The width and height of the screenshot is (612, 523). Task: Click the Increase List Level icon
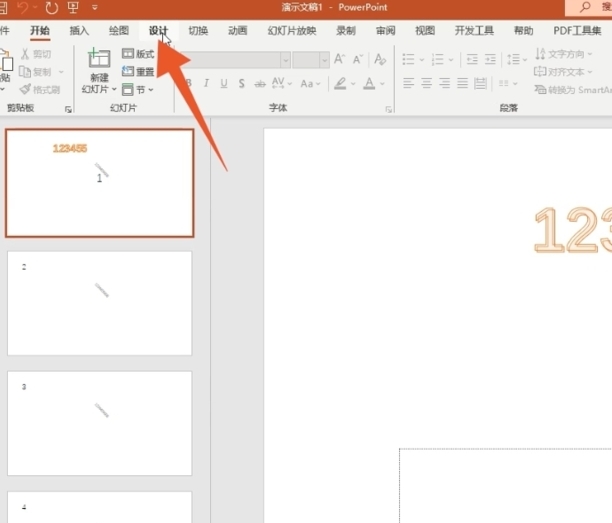point(490,60)
